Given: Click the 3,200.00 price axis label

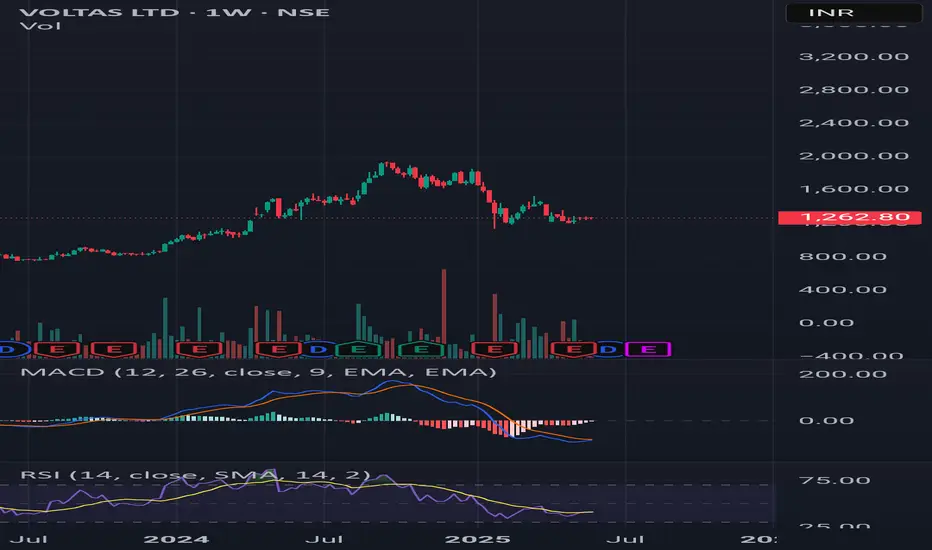Looking at the screenshot, I should [x=854, y=57].
